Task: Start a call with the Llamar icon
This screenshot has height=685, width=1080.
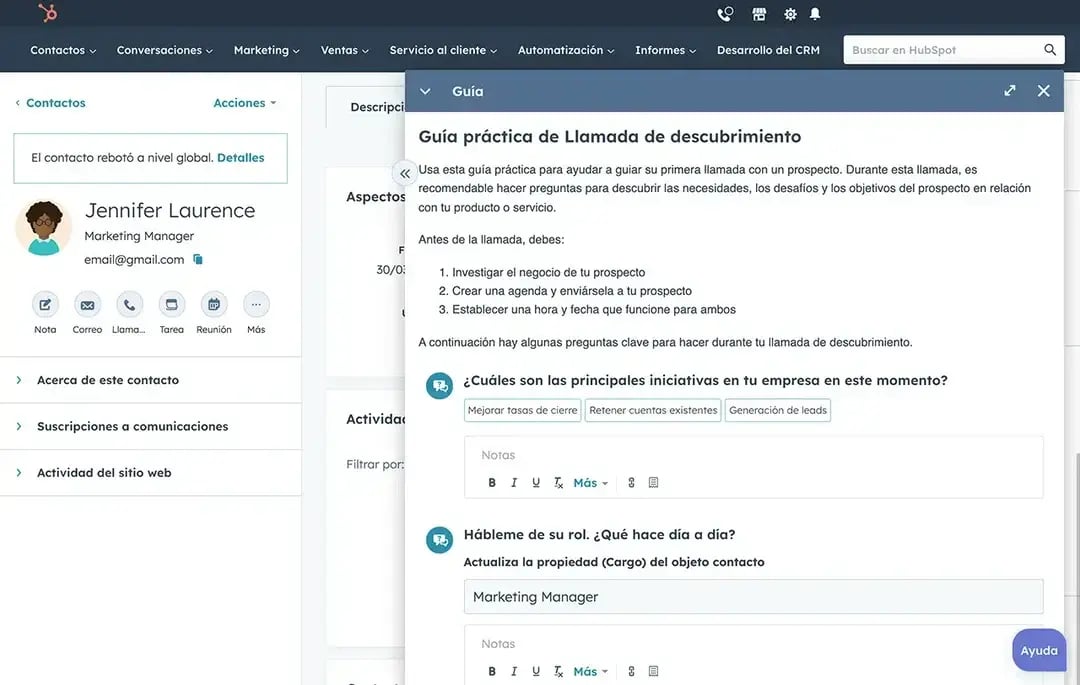Action: click(x=129, y=304)
